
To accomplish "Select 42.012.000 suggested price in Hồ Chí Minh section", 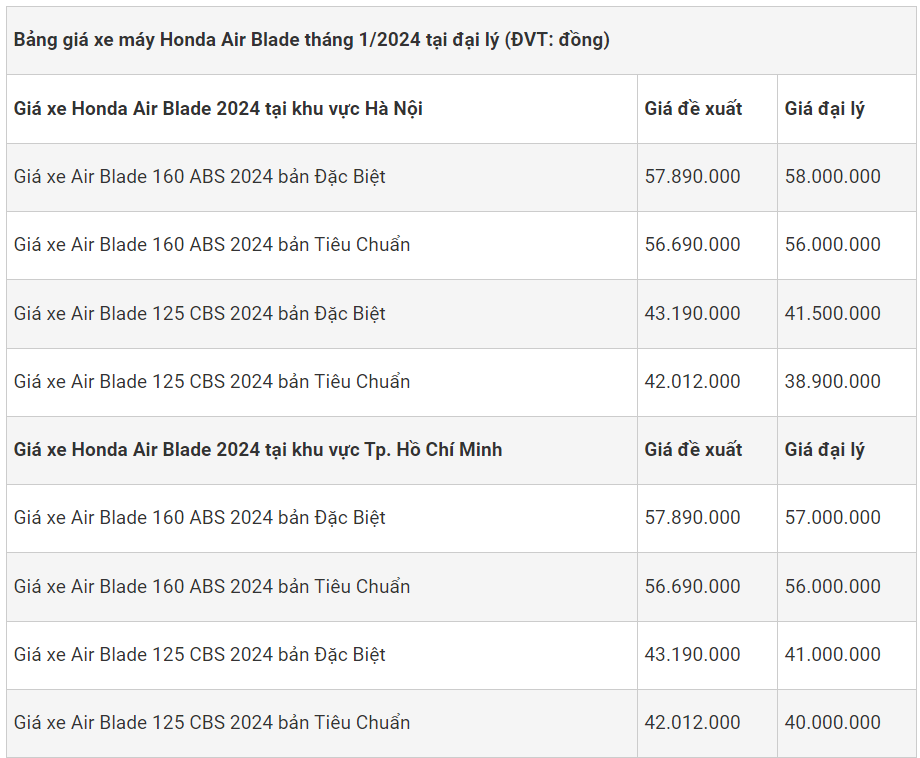I will coord(693,722).
